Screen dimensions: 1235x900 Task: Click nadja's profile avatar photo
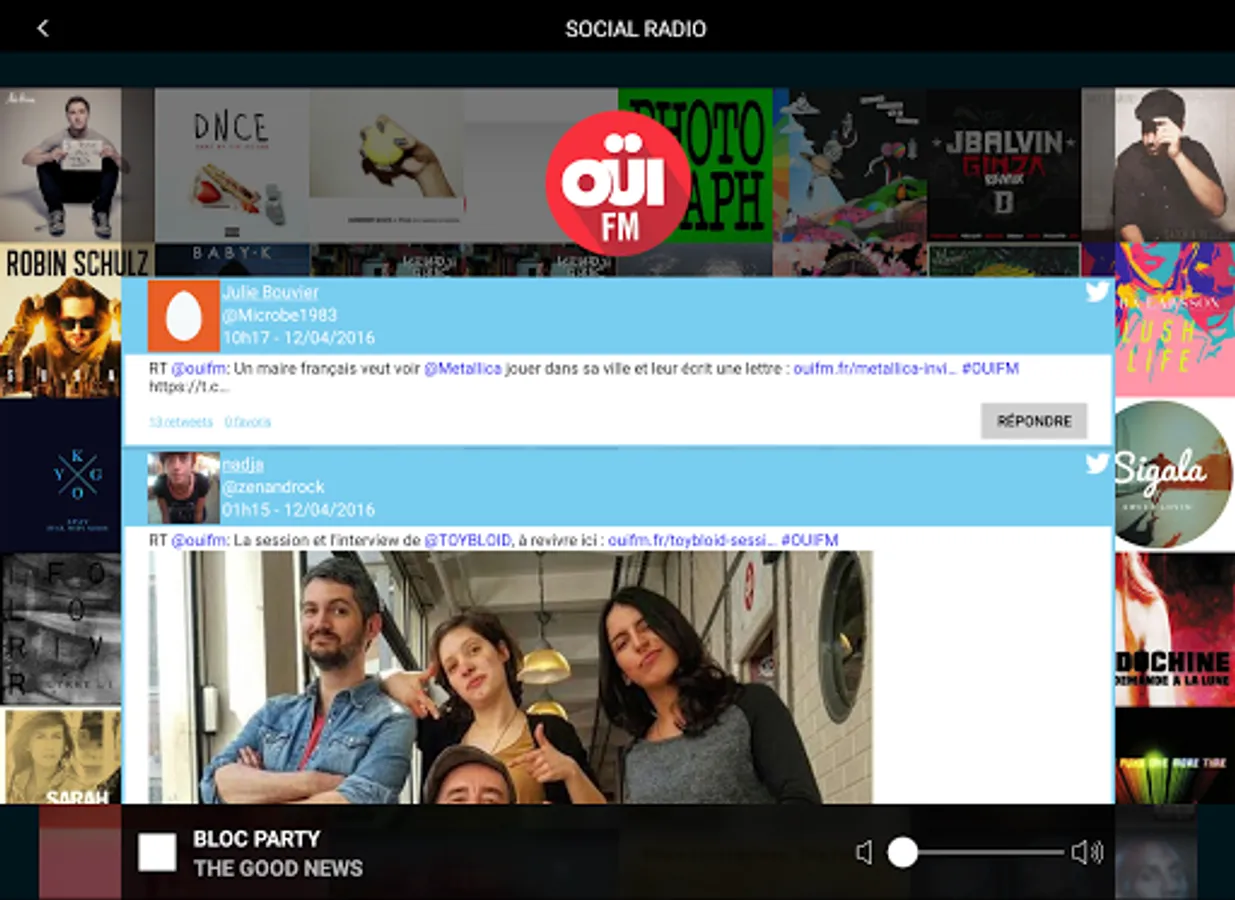184,488
